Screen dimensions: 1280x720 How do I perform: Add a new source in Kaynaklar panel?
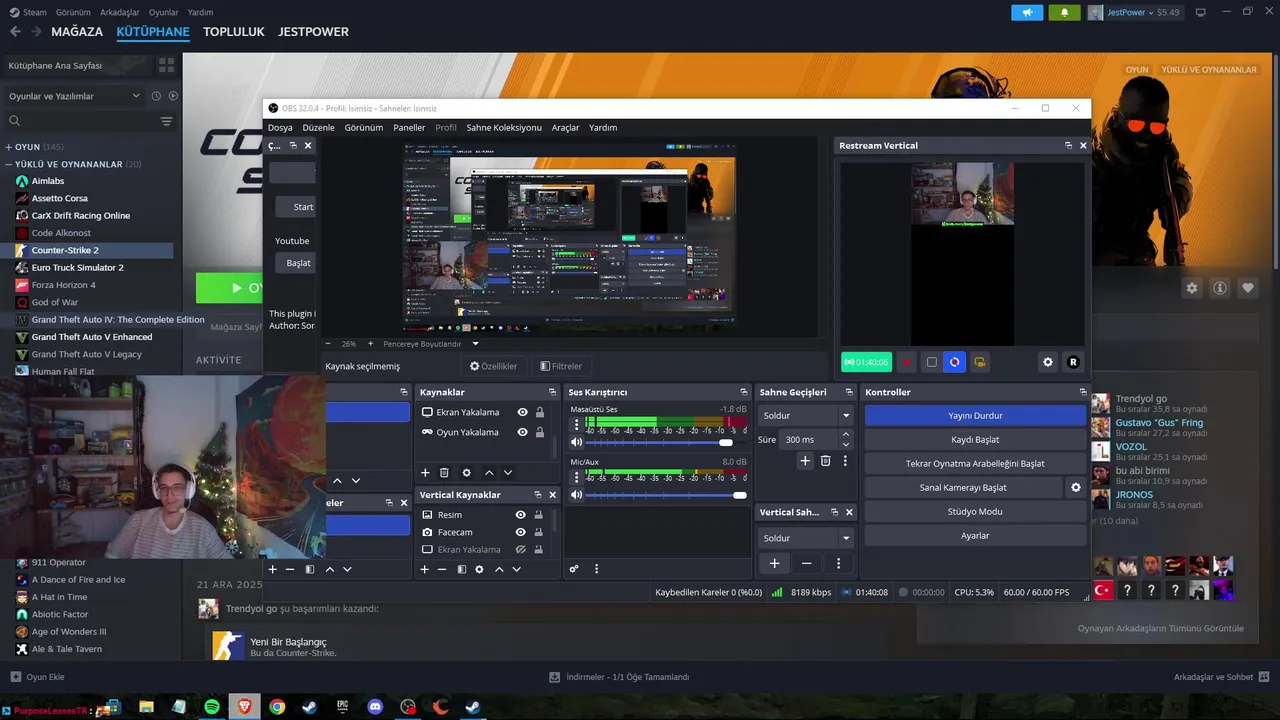(425, 473)
